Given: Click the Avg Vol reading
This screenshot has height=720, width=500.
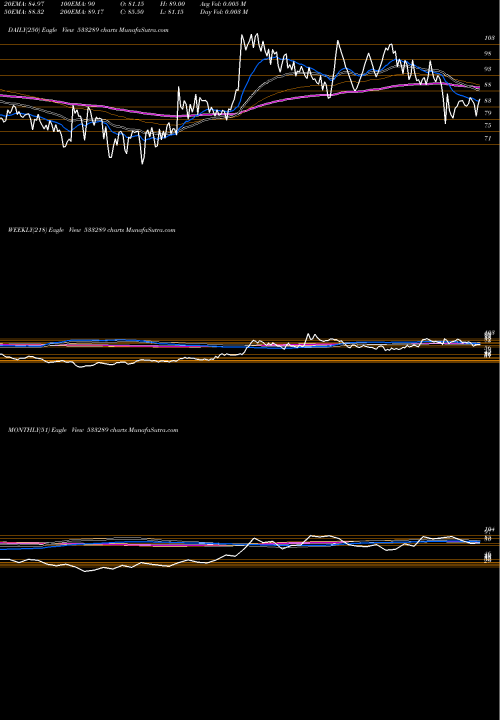Looking at the screenshot, I should (x=223, y=3).
